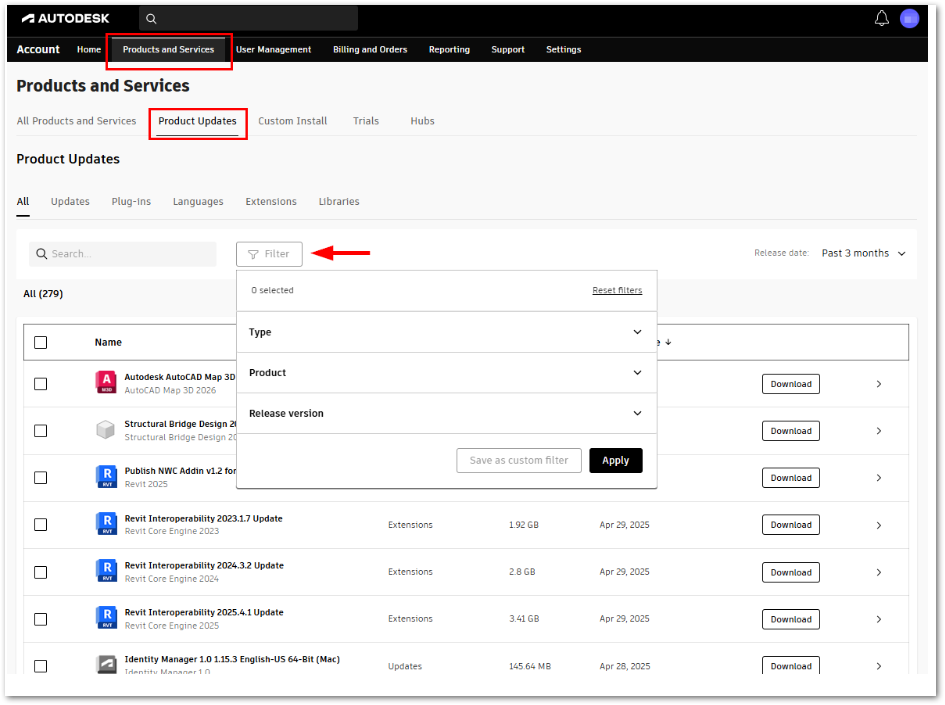Switch to Hubs tab
Viewport: 945px width, 705px height.
(x=422, y=121)
